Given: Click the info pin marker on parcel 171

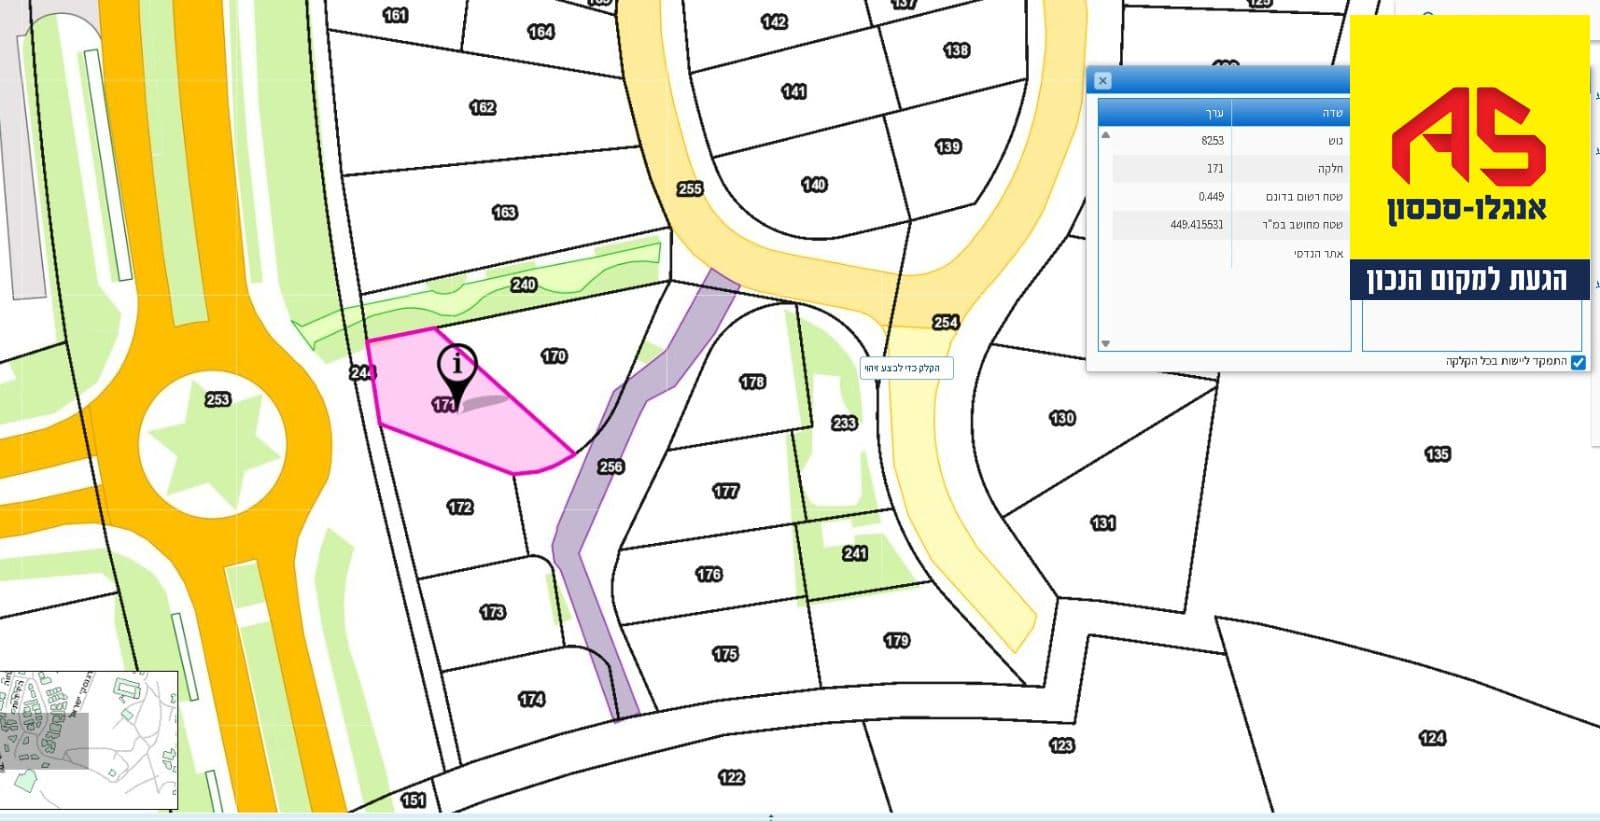Looking at the screenshot, I should point(458,375).
